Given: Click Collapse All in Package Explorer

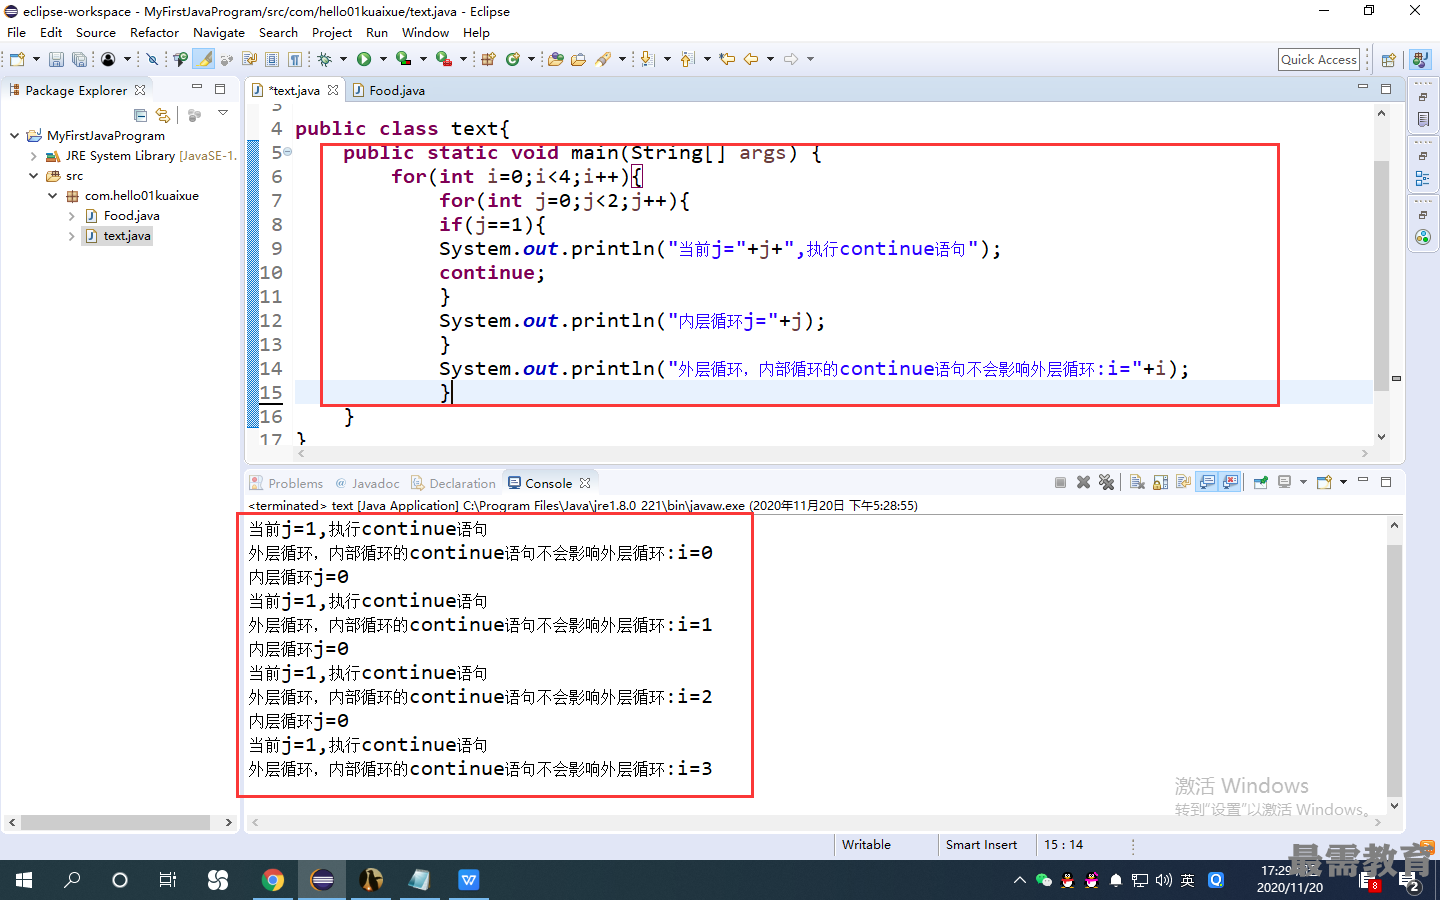Looking at the screenshot, I should (140, 115).
